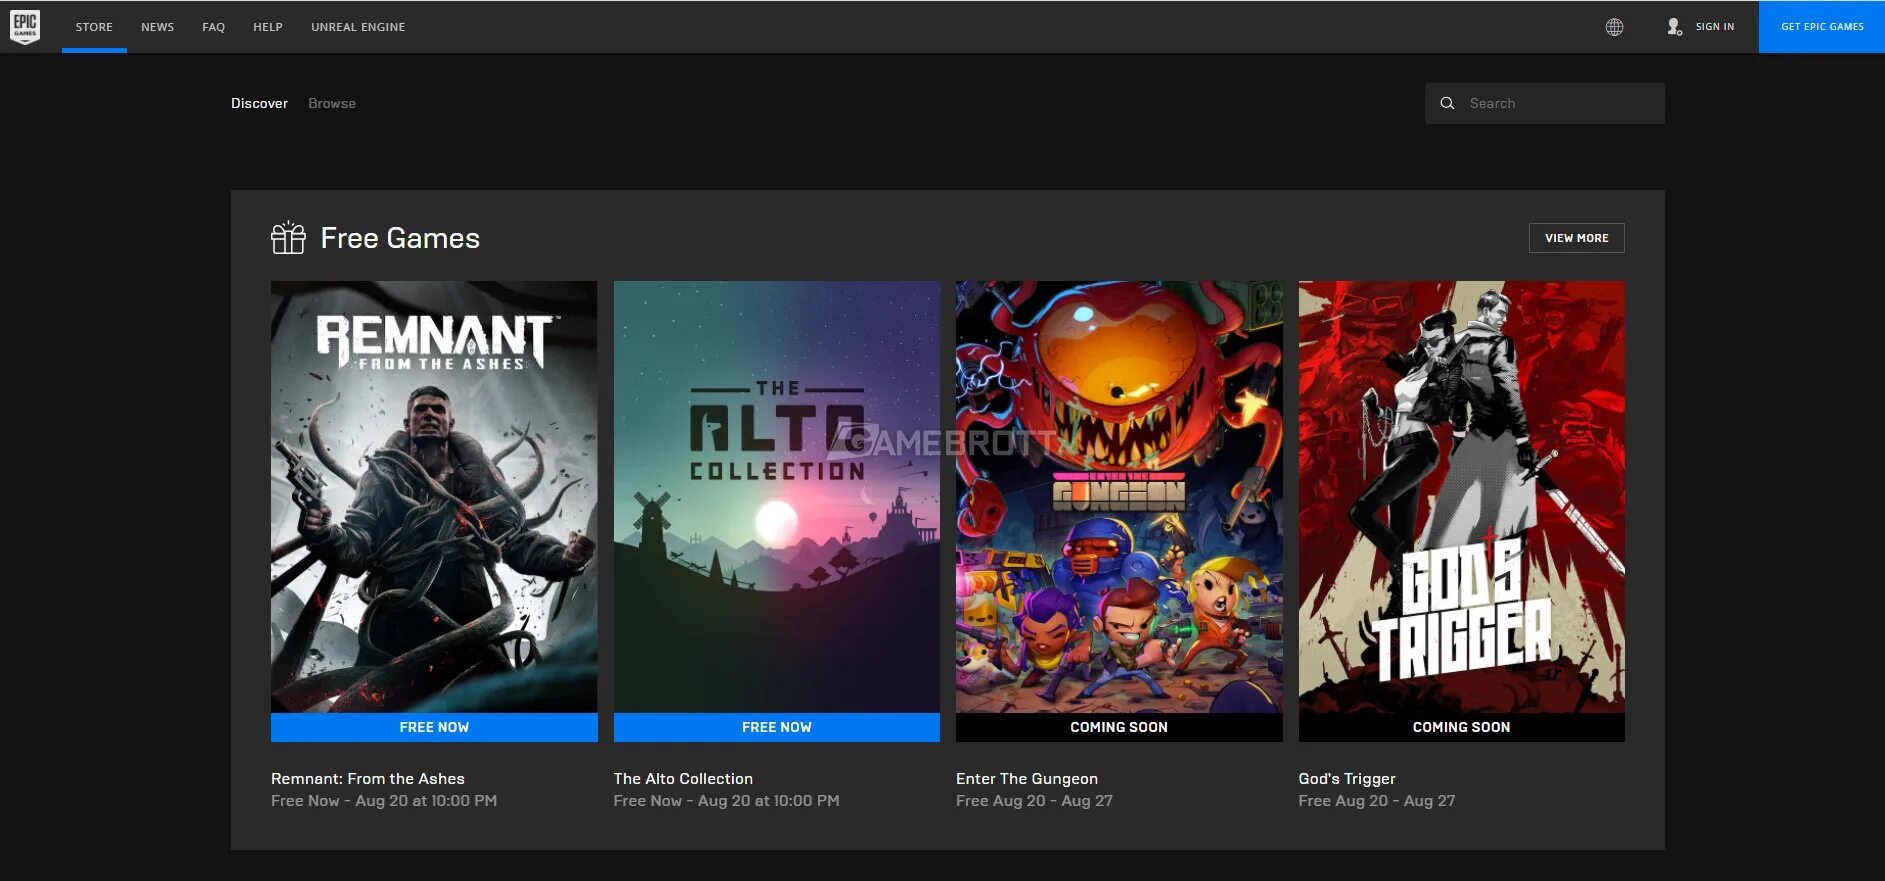Viewport: 1885px width, 881px height.
Task: Open the Unreal Engine menu item
Action: pos(358,27)
